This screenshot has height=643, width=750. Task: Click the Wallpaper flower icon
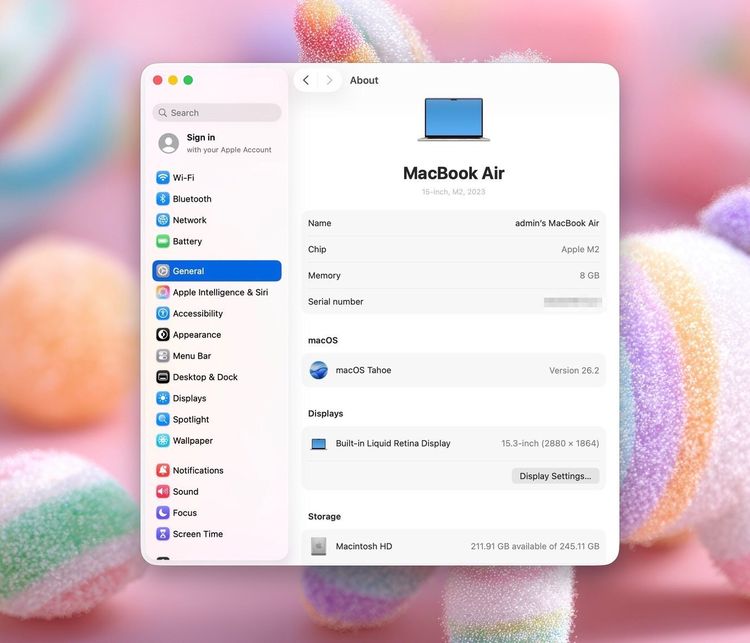coord(163,441)
